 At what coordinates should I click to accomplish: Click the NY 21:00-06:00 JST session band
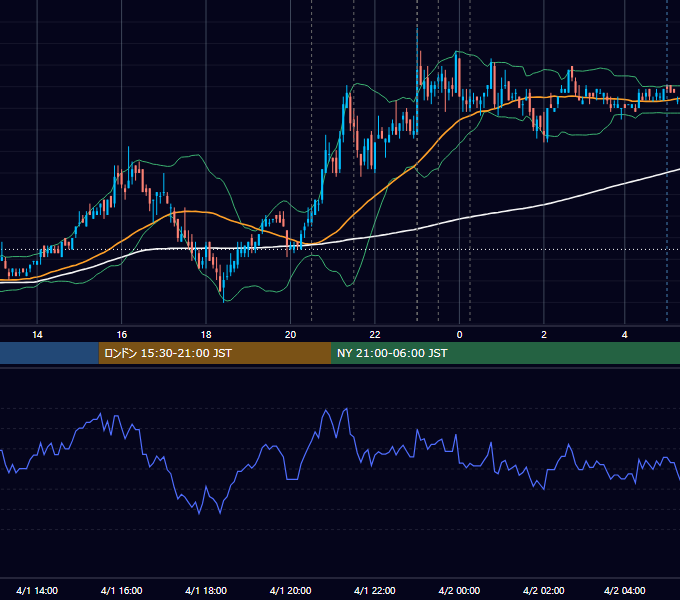505,353
